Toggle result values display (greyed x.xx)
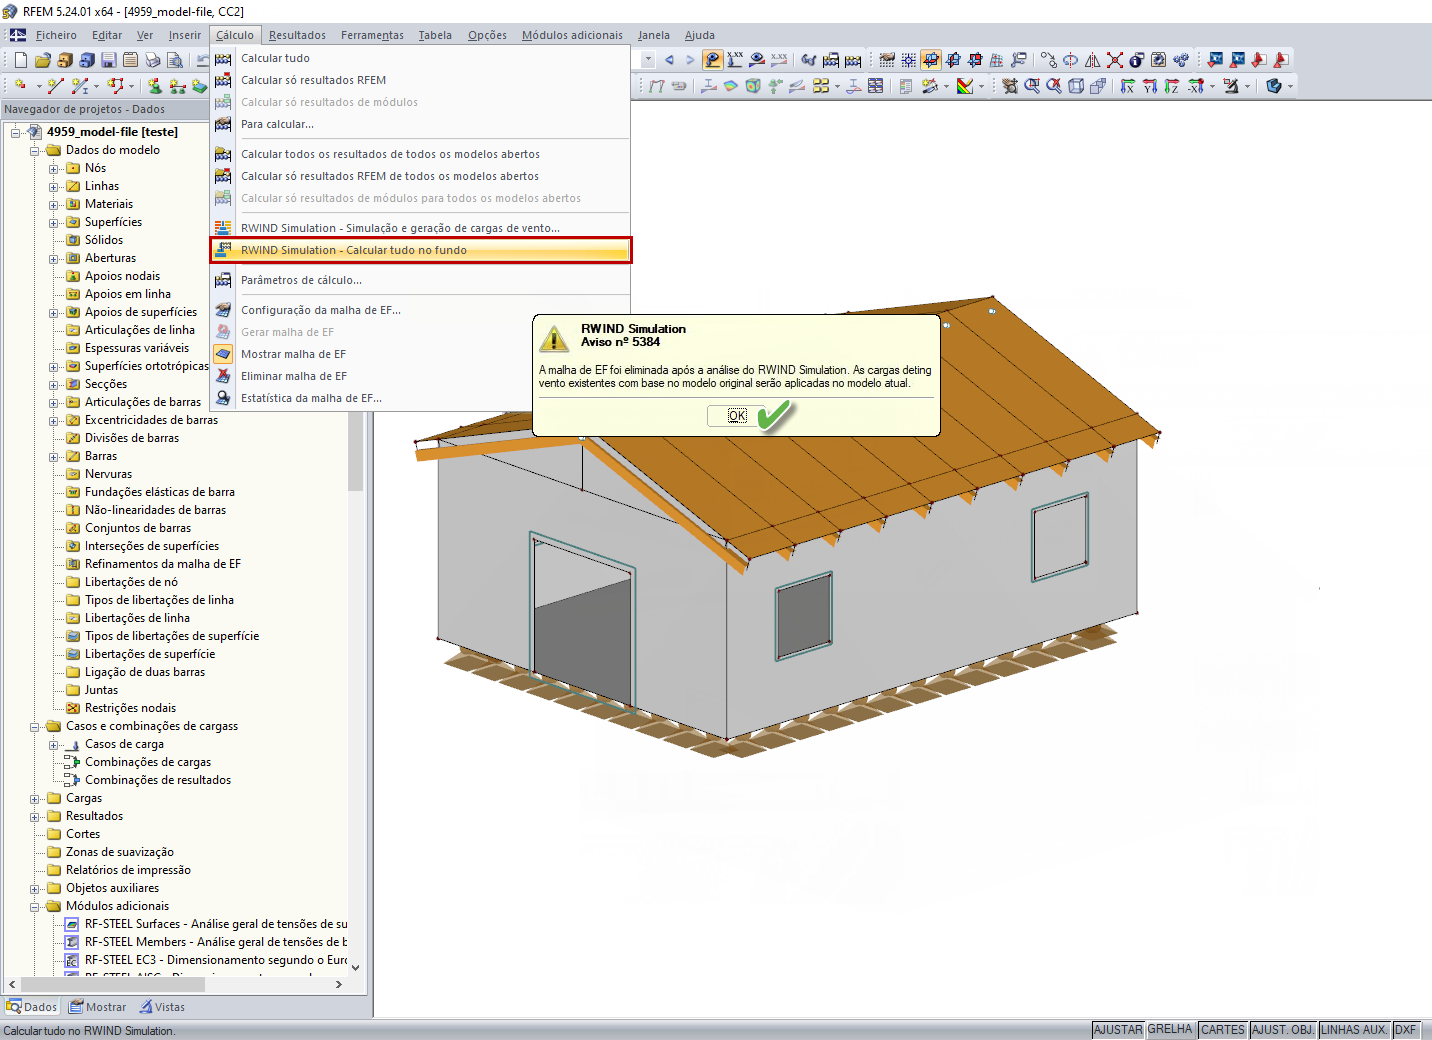Screen dimensions: 1432x1040 pos(779,60)
